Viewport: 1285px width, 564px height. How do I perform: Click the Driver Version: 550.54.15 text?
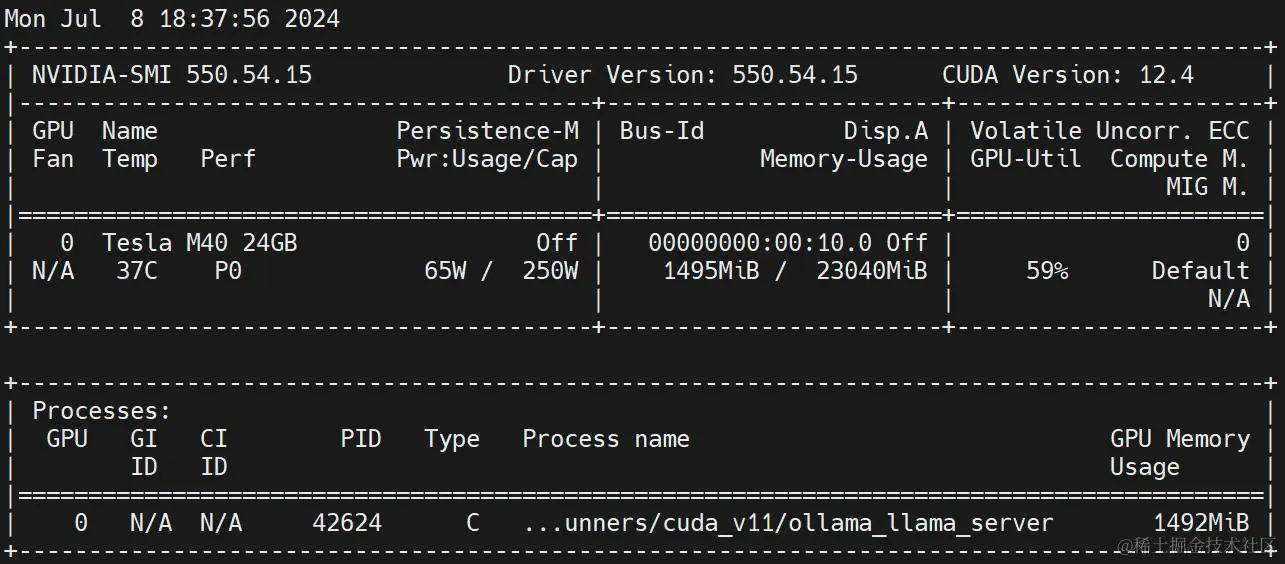(682, 75)
